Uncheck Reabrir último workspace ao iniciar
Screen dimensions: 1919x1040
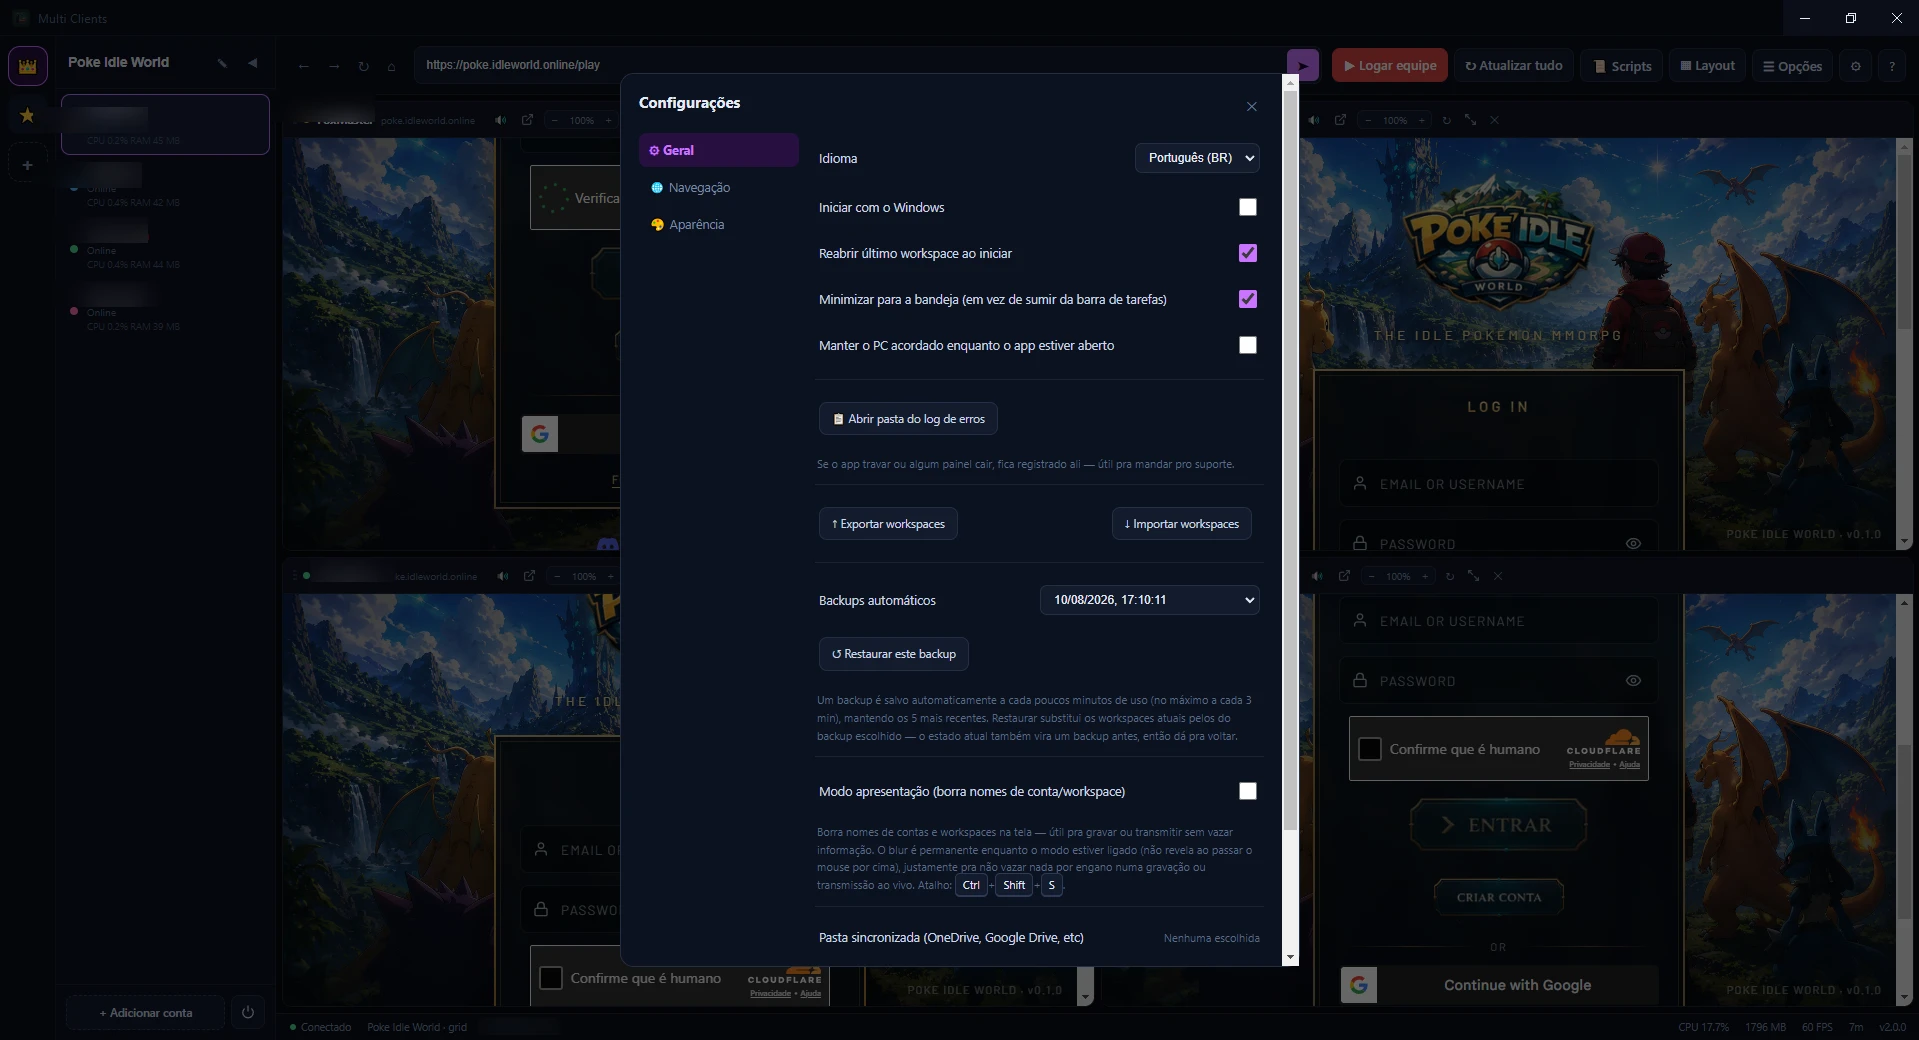tap(1248, 253)
